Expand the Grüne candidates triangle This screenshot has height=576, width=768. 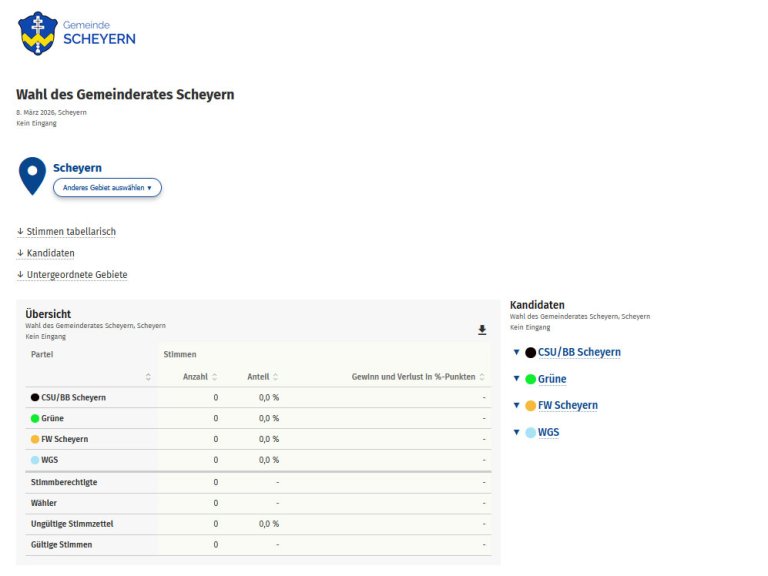(x=516, y=379)
